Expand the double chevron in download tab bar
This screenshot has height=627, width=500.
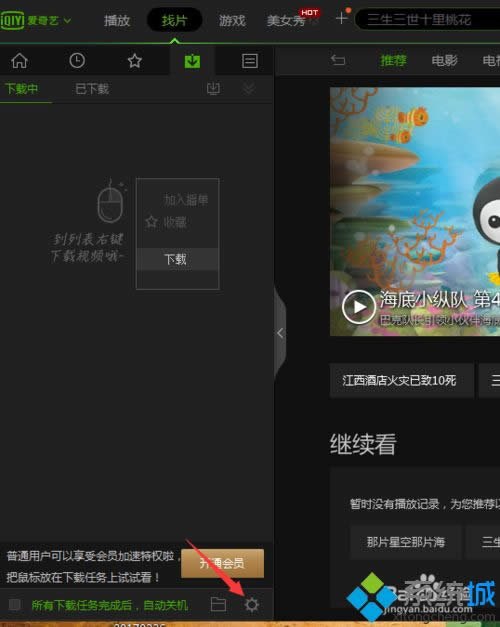coord(248,88)
